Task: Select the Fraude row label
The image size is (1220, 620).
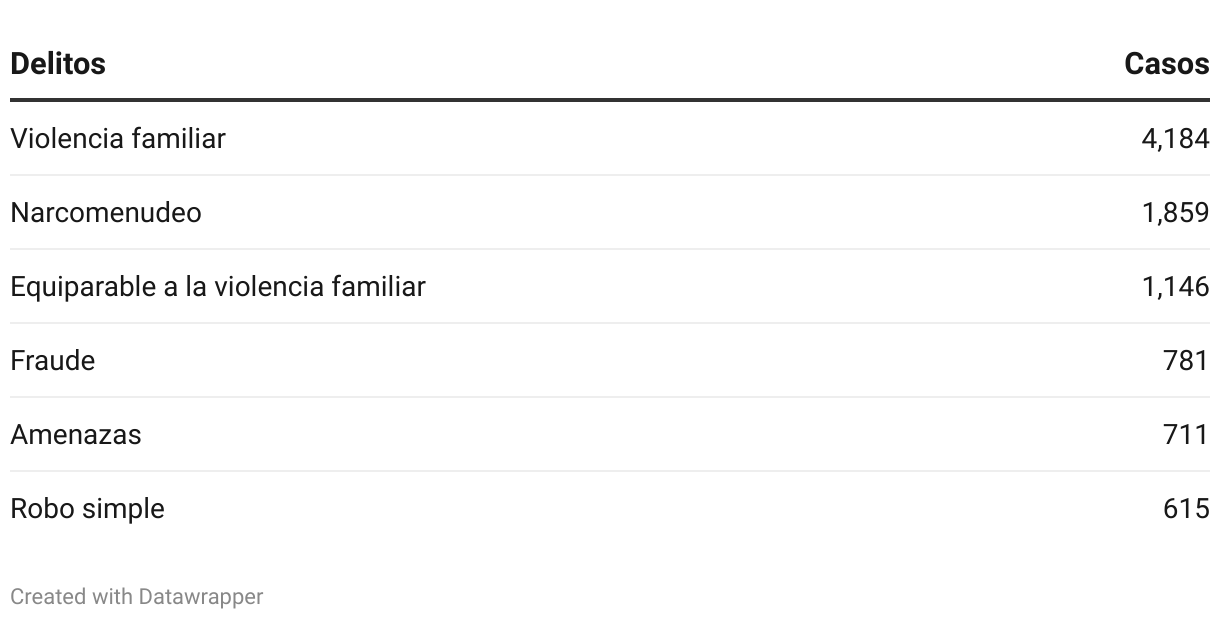Action: pos(53,360)
